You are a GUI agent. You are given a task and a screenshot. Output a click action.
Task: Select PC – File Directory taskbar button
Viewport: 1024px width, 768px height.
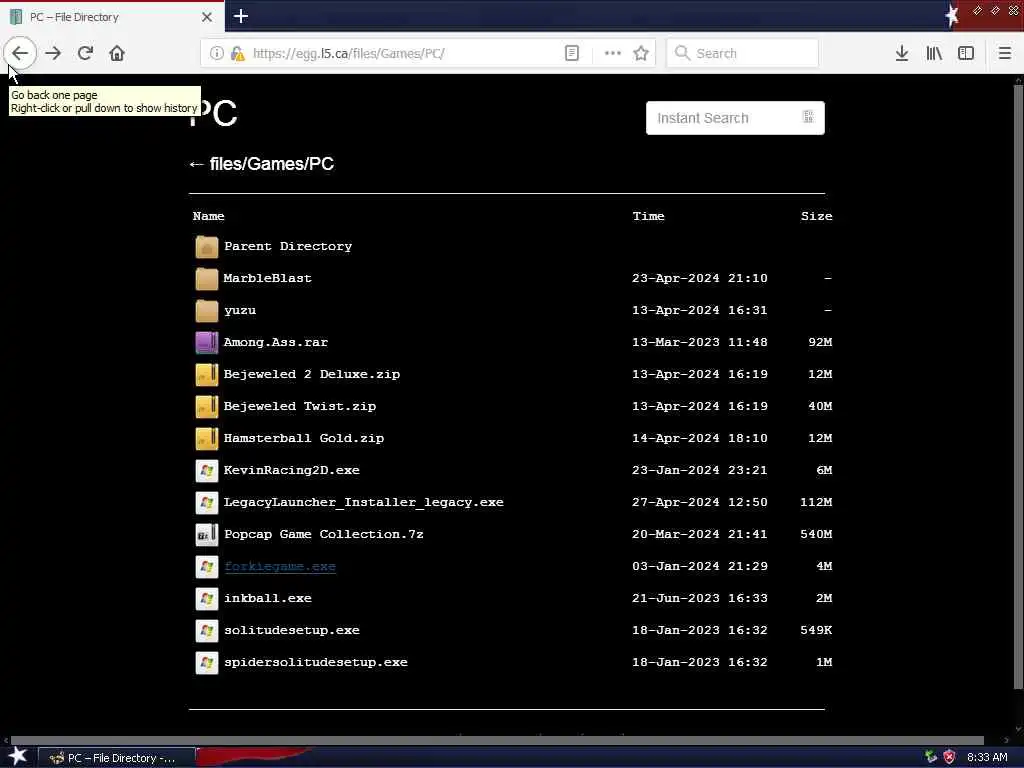pyautogui.click(x=116, y=758)
